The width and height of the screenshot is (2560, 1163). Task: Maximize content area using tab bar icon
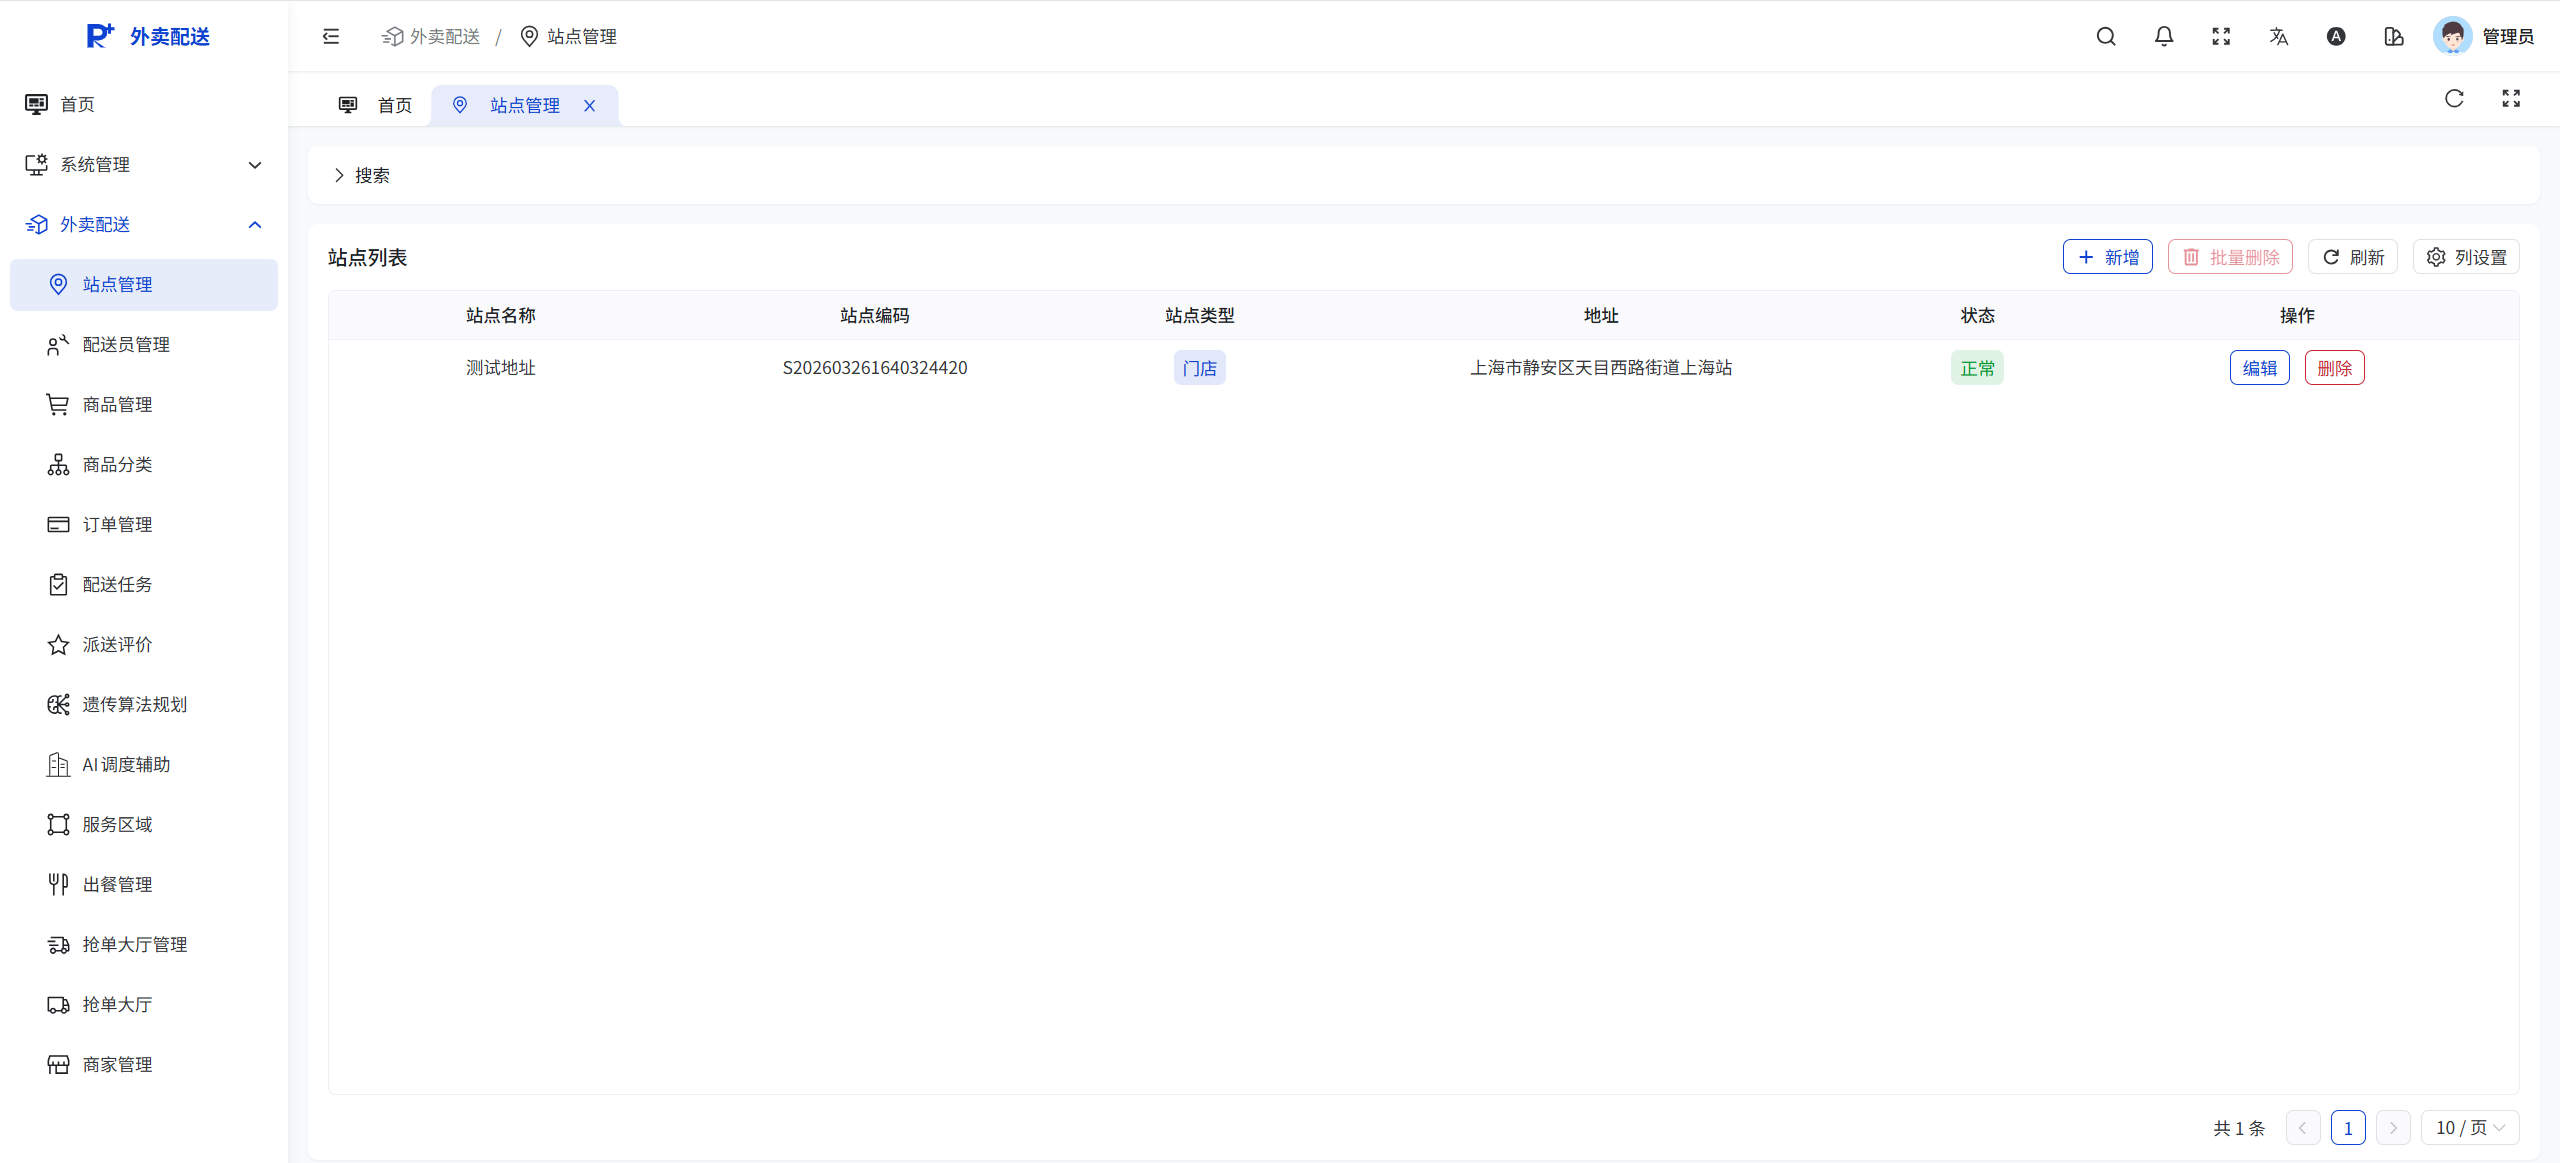(x=2511, y=98)
